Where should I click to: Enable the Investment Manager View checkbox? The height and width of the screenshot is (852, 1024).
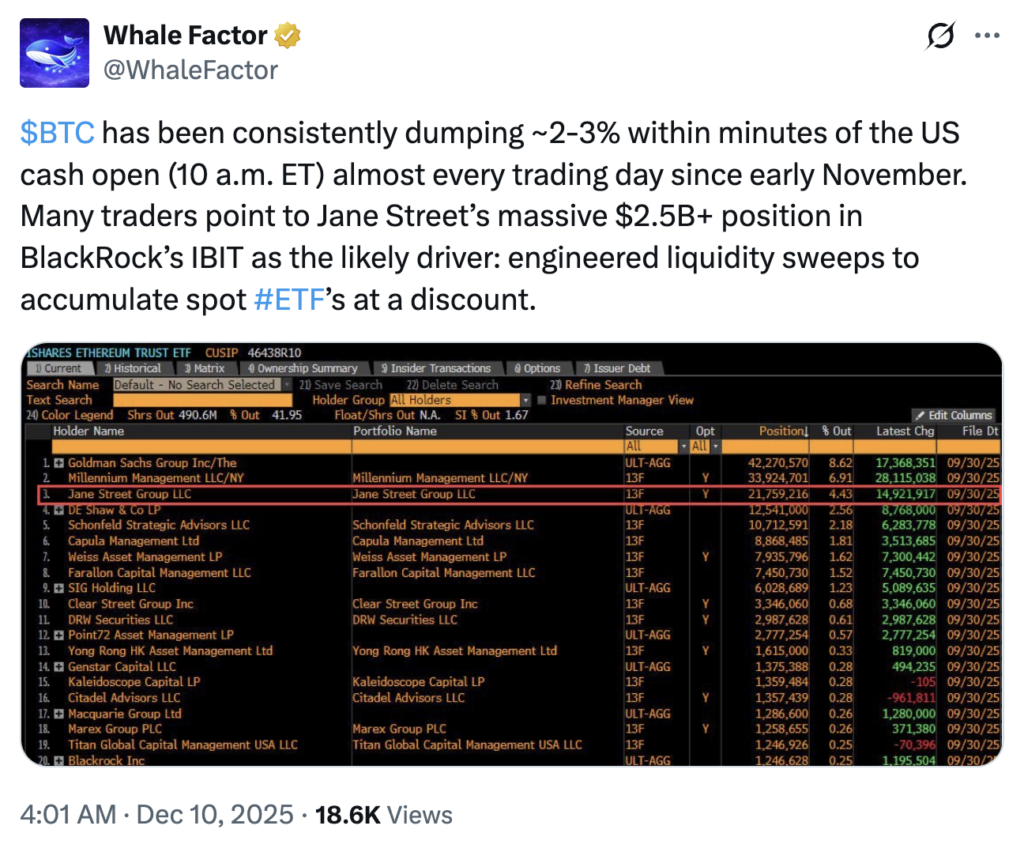tap(542, 400)
